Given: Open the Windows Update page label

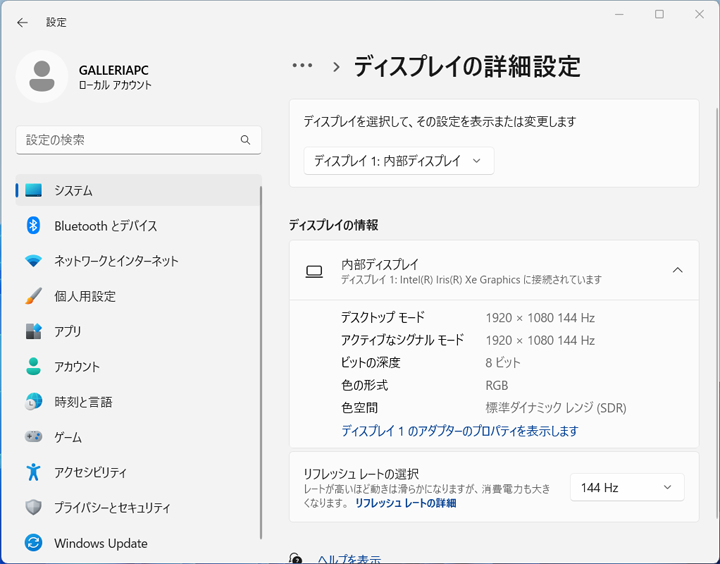Looking at the screenshot, I should coord(101,543).
